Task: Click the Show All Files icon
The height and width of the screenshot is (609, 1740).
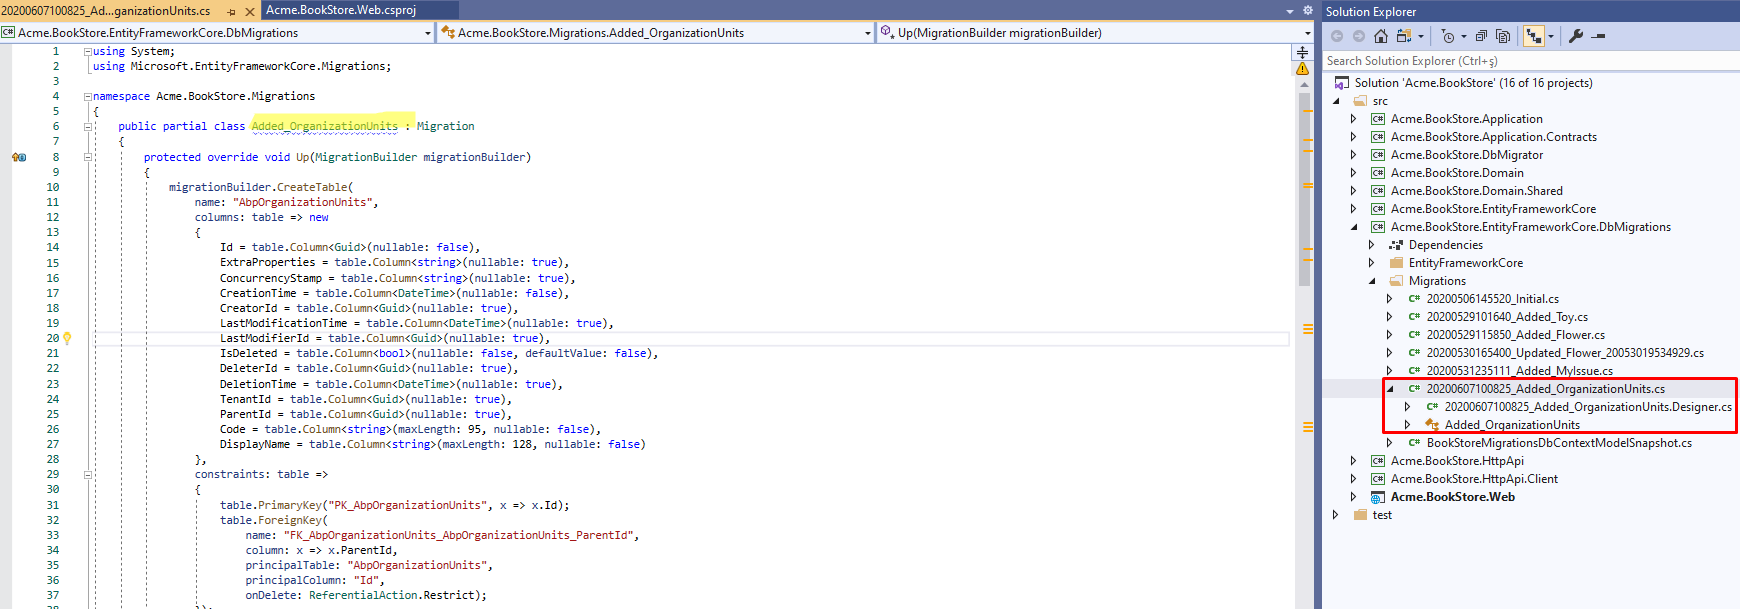Action: pyautogui.click(x=1503, y=36)
